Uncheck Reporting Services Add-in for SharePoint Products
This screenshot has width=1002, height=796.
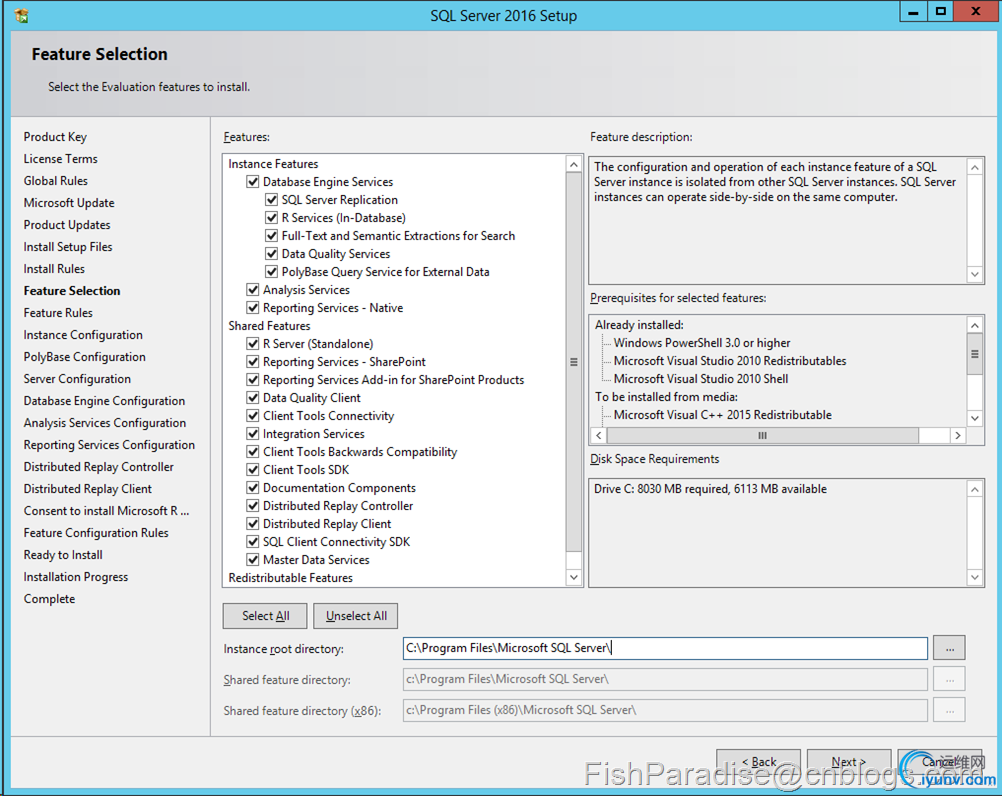point(253,379)
